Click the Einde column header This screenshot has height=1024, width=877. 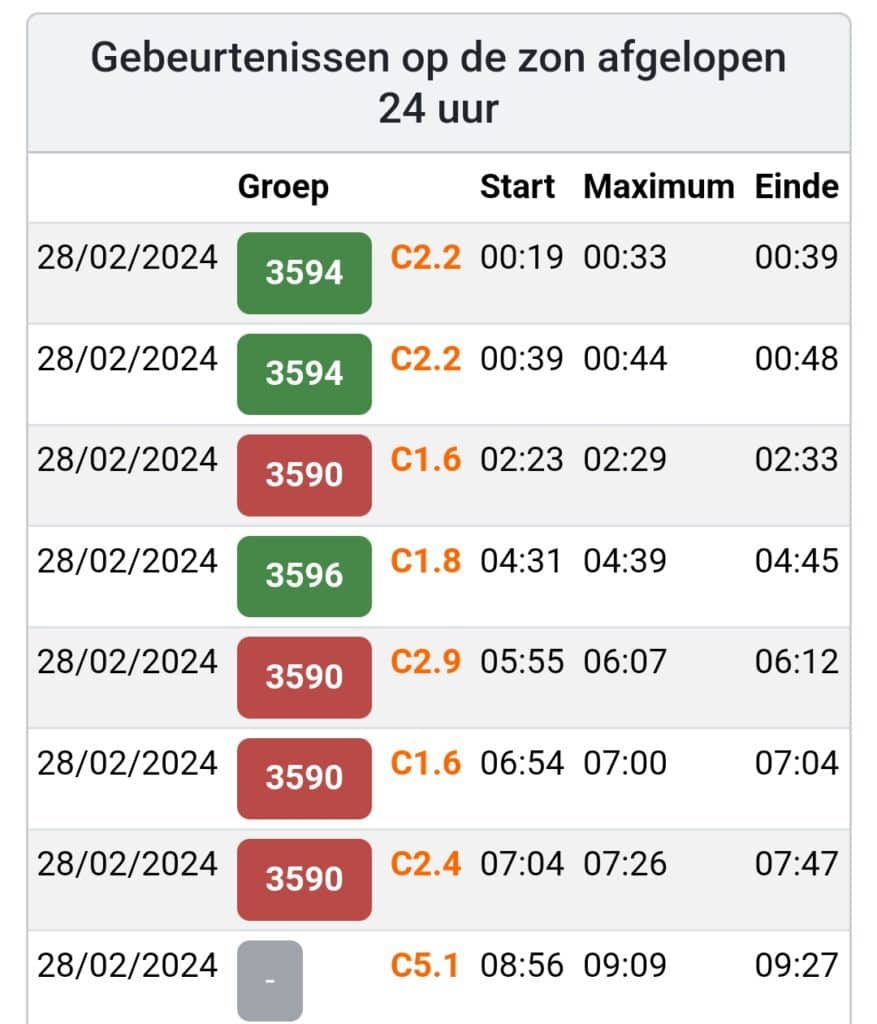[796, 187]
